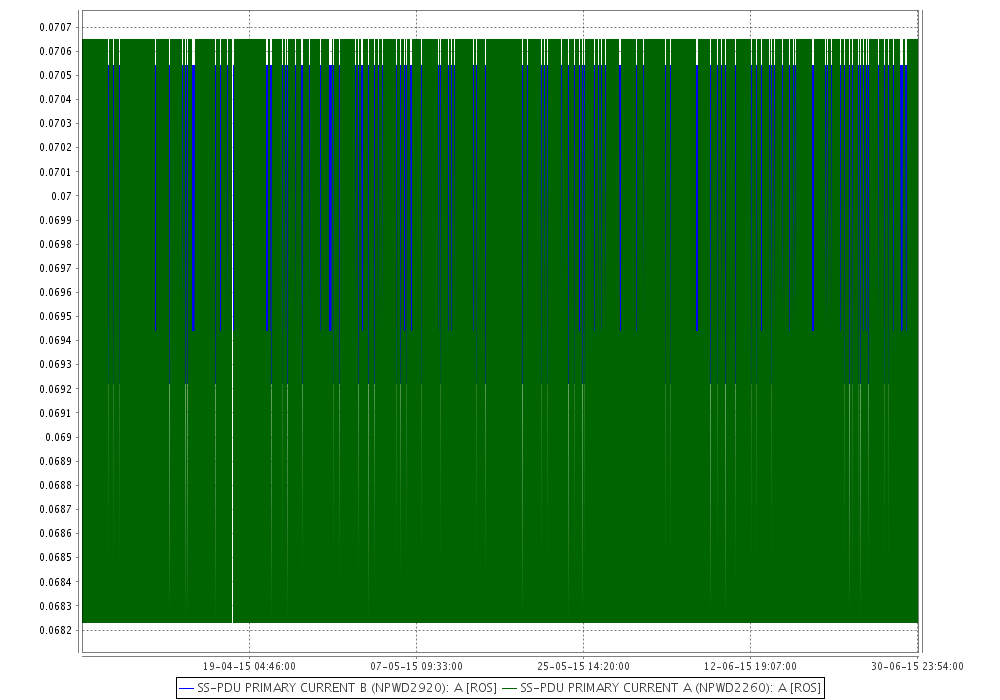Click y-axis value 0.0685
The image size is (1000, 700).
click(55, 557)
